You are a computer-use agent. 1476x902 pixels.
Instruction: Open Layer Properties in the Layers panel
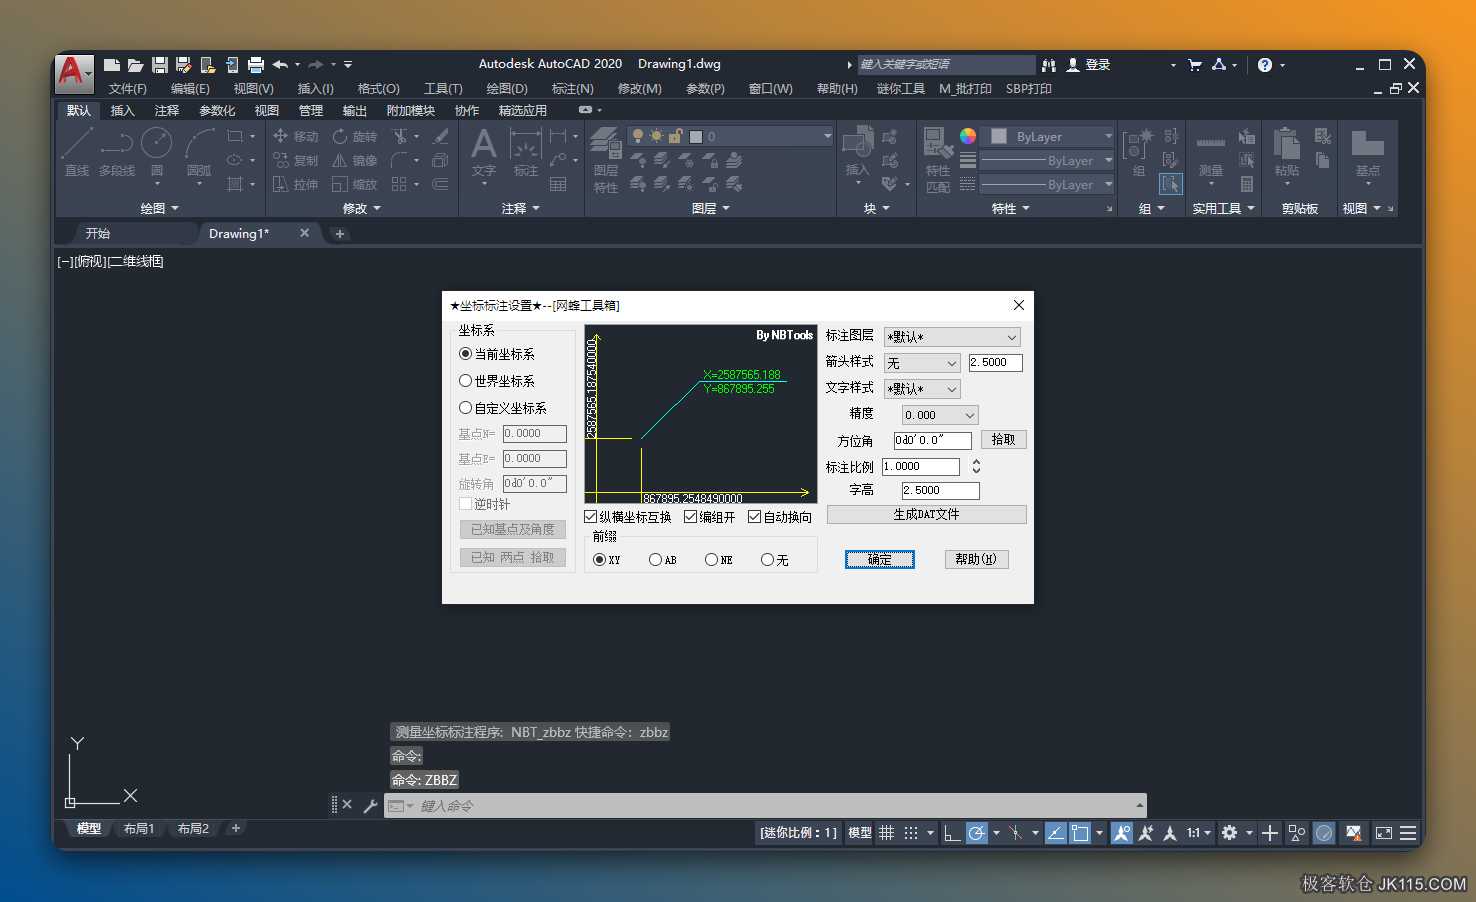(606, 159)
